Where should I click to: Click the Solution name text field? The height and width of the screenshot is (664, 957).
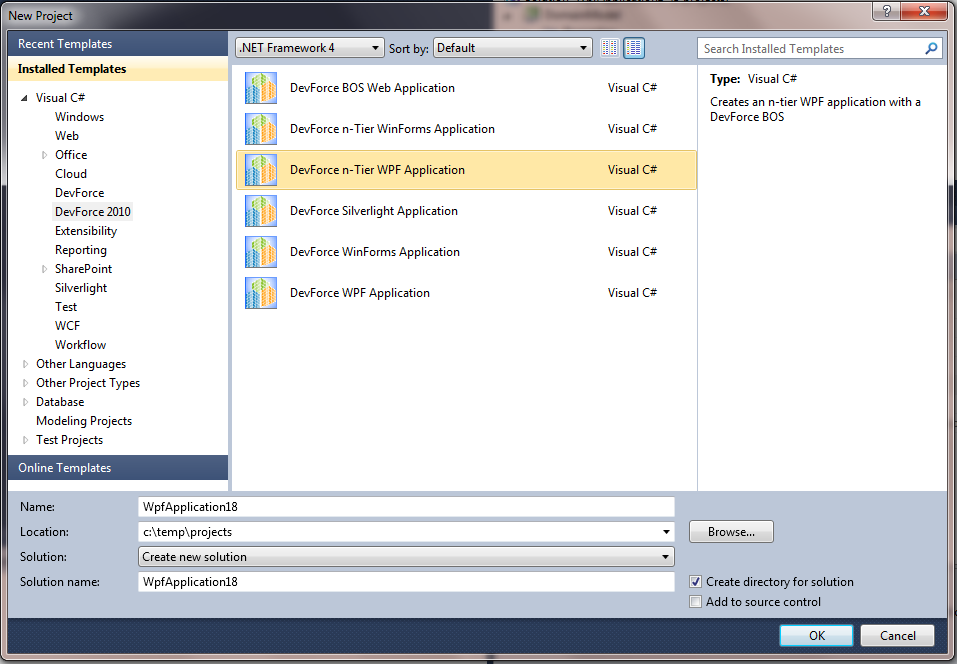406,582
